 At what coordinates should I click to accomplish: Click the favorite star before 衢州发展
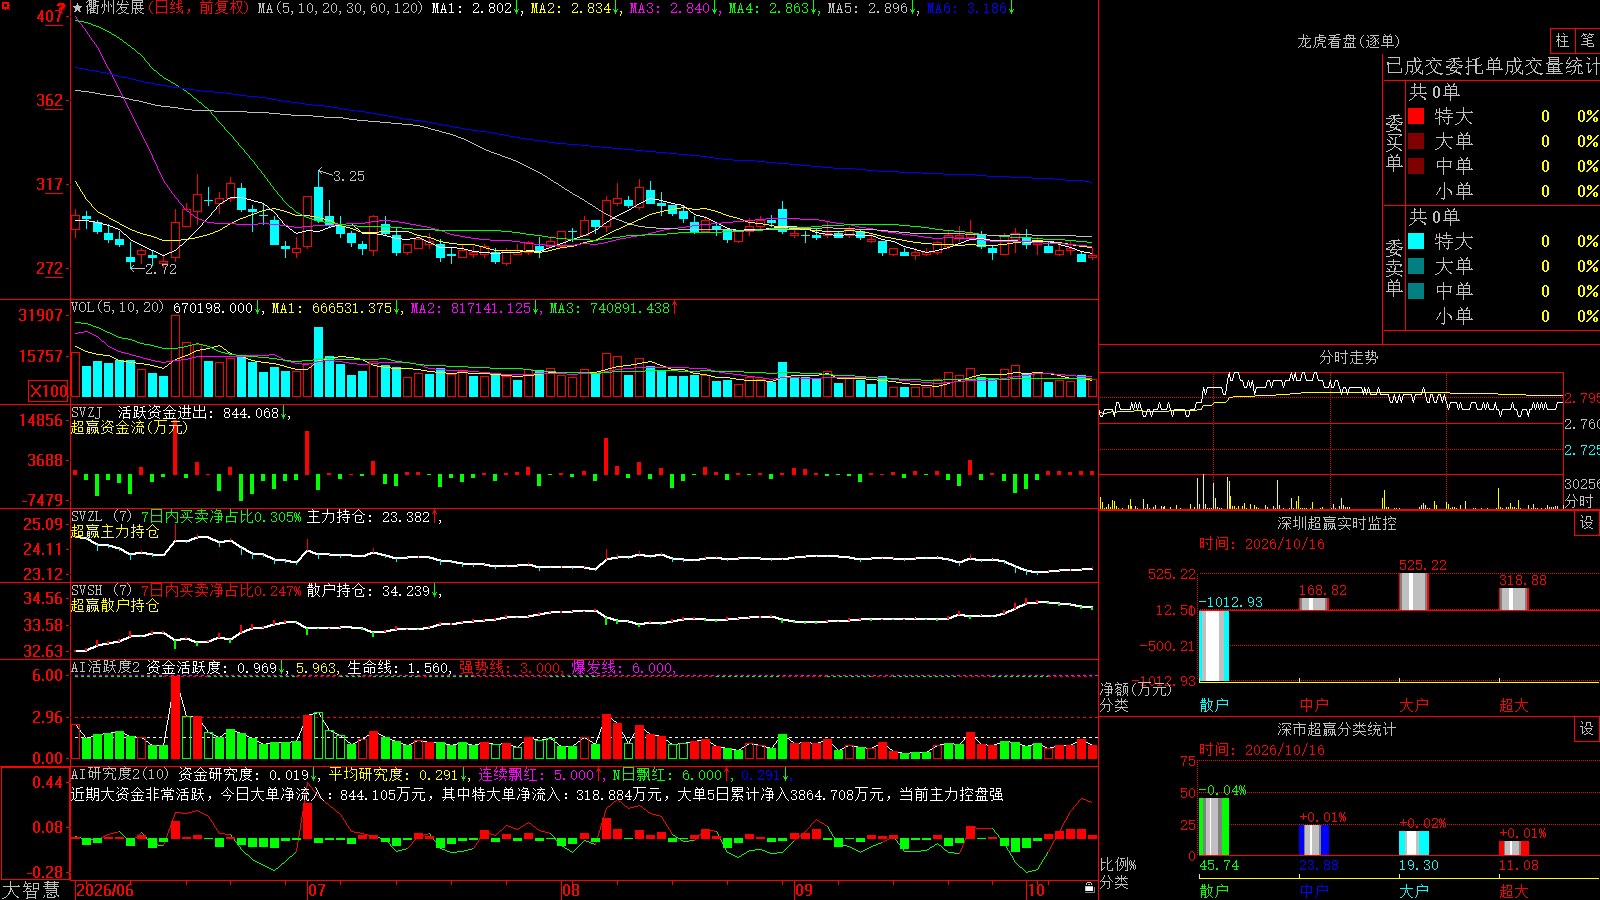(78, 8)
